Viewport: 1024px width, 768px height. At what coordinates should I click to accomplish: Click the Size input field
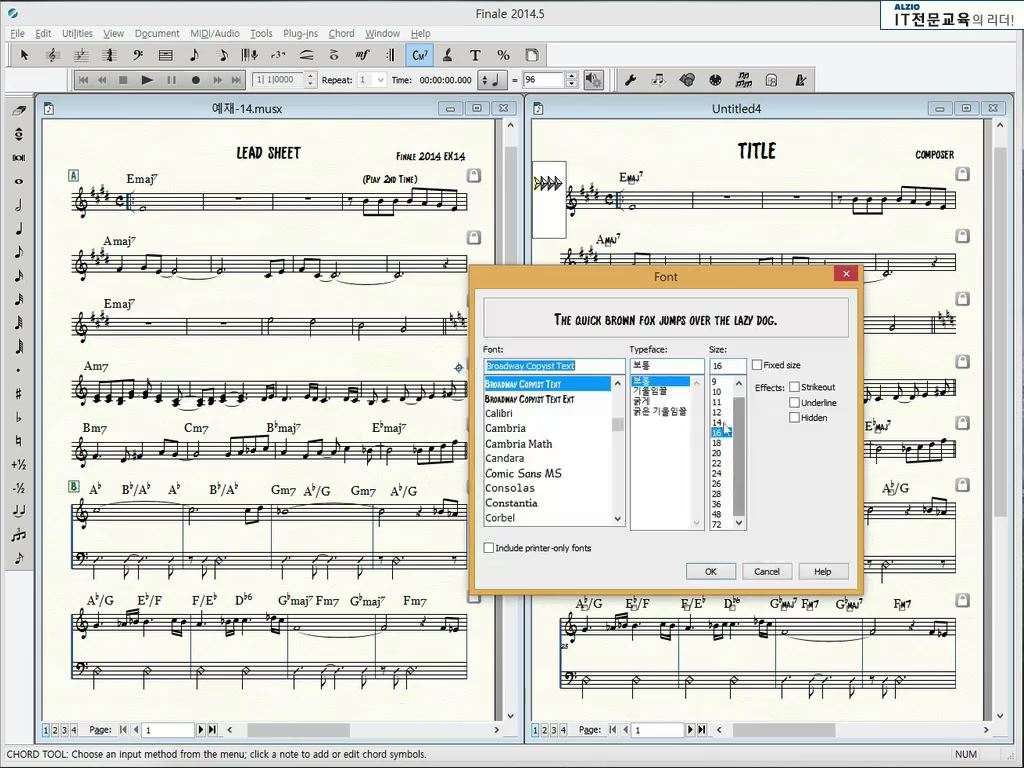pyautogui.click(x=728, y=366)
